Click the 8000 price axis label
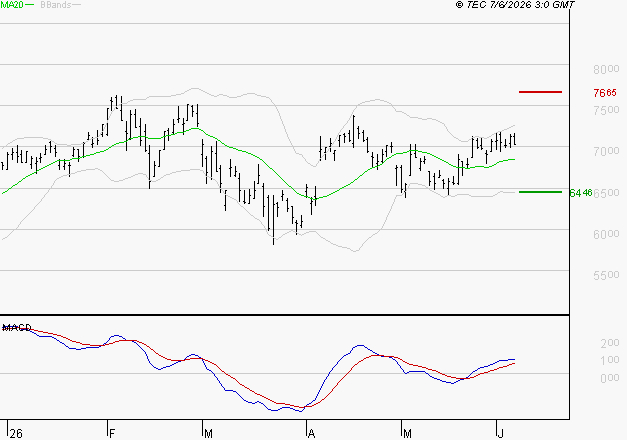 click(606, 69)
